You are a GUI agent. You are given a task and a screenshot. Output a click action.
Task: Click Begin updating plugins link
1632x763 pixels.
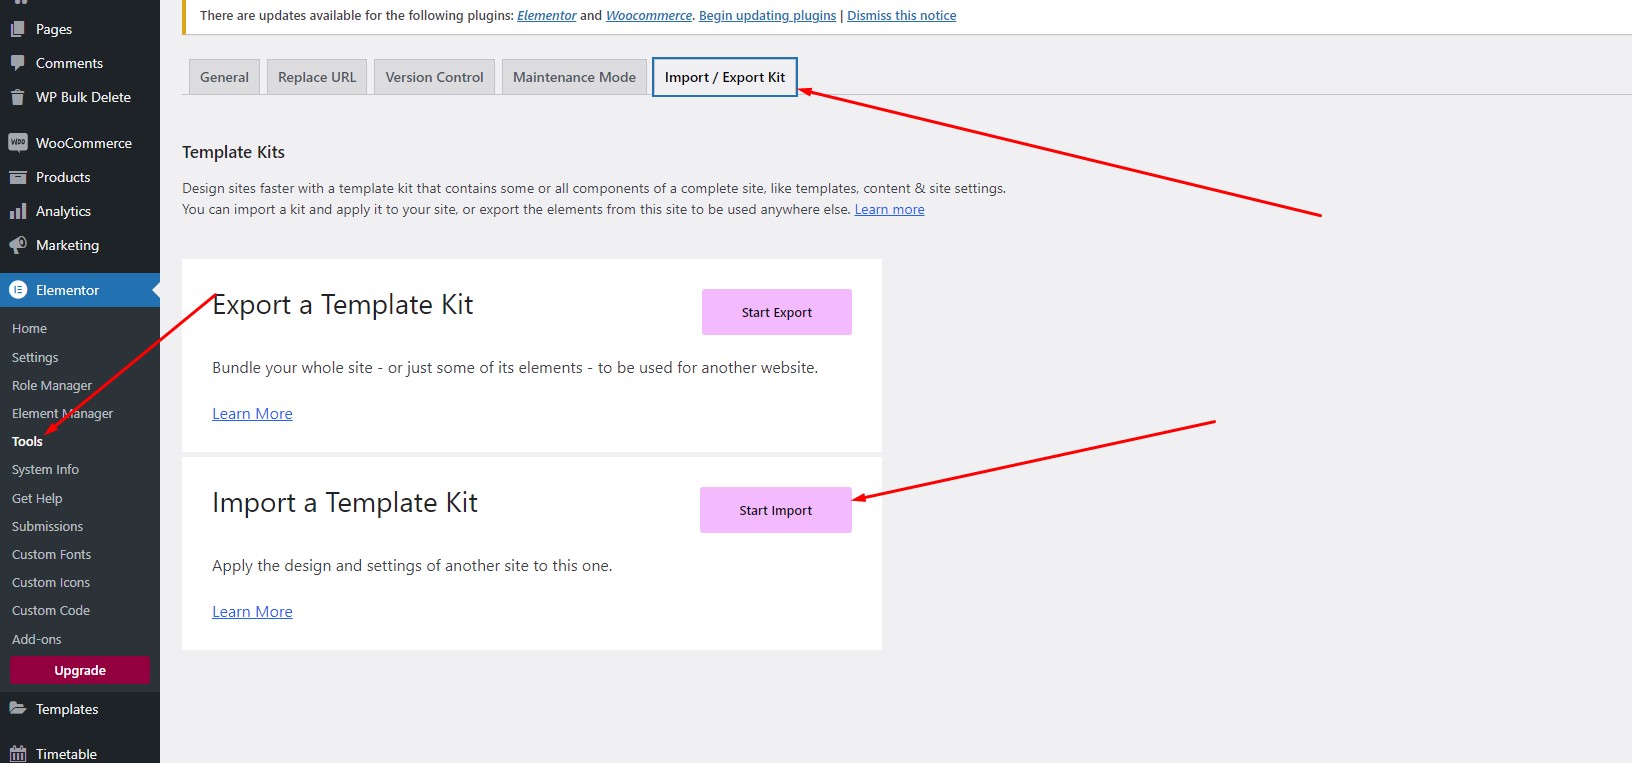(x=767, y=16)
